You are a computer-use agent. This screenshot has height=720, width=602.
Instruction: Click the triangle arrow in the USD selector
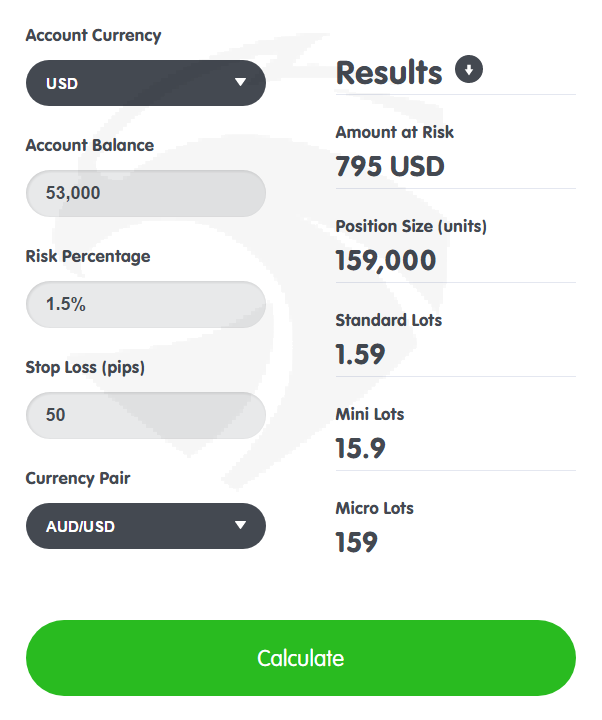[x=240, y=82]
